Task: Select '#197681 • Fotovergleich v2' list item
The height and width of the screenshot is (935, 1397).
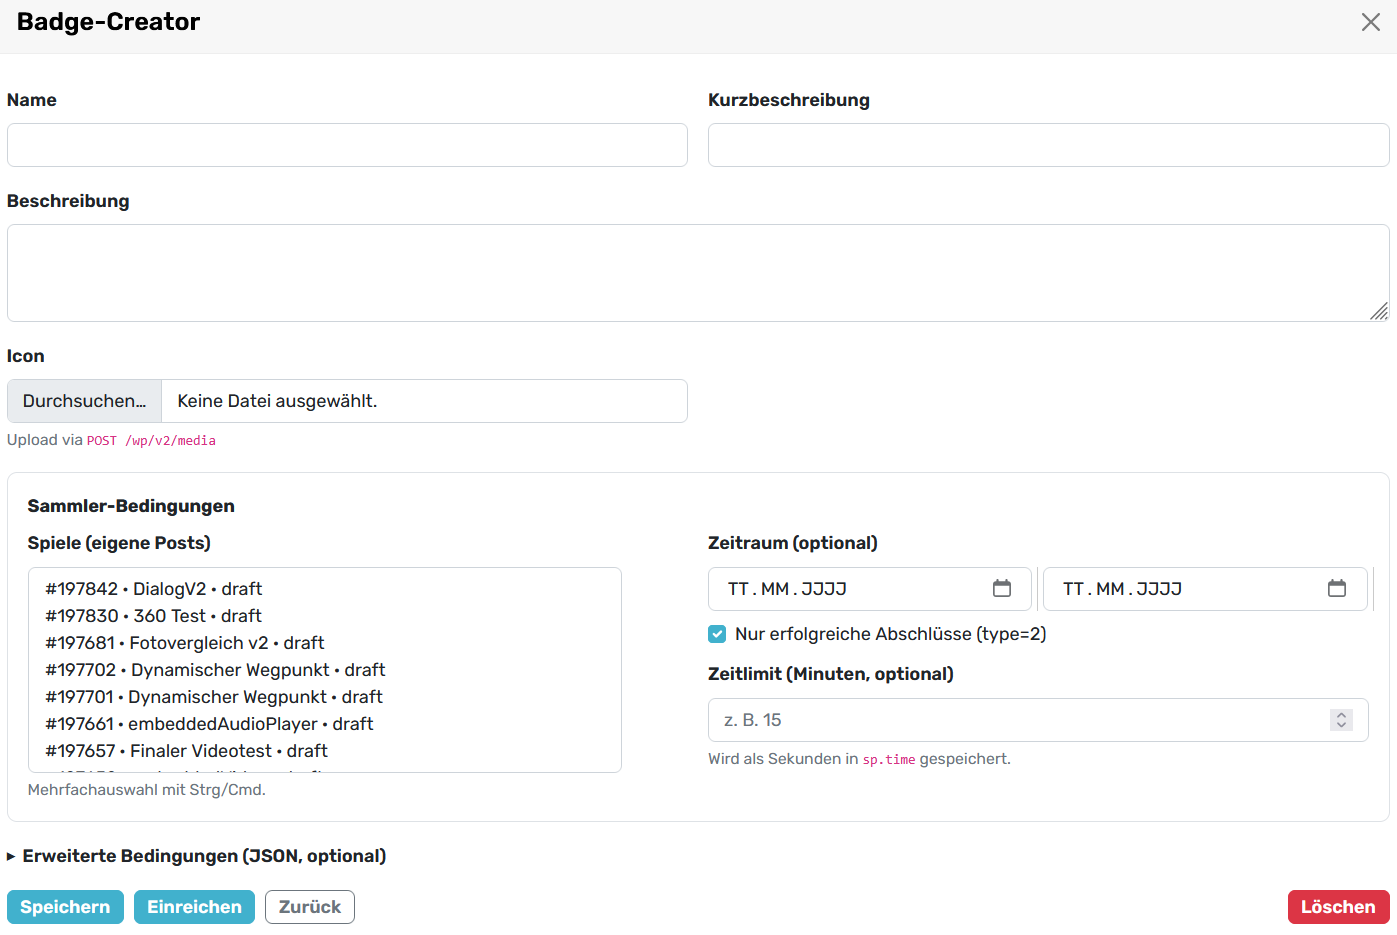Action: pos(185,643)
